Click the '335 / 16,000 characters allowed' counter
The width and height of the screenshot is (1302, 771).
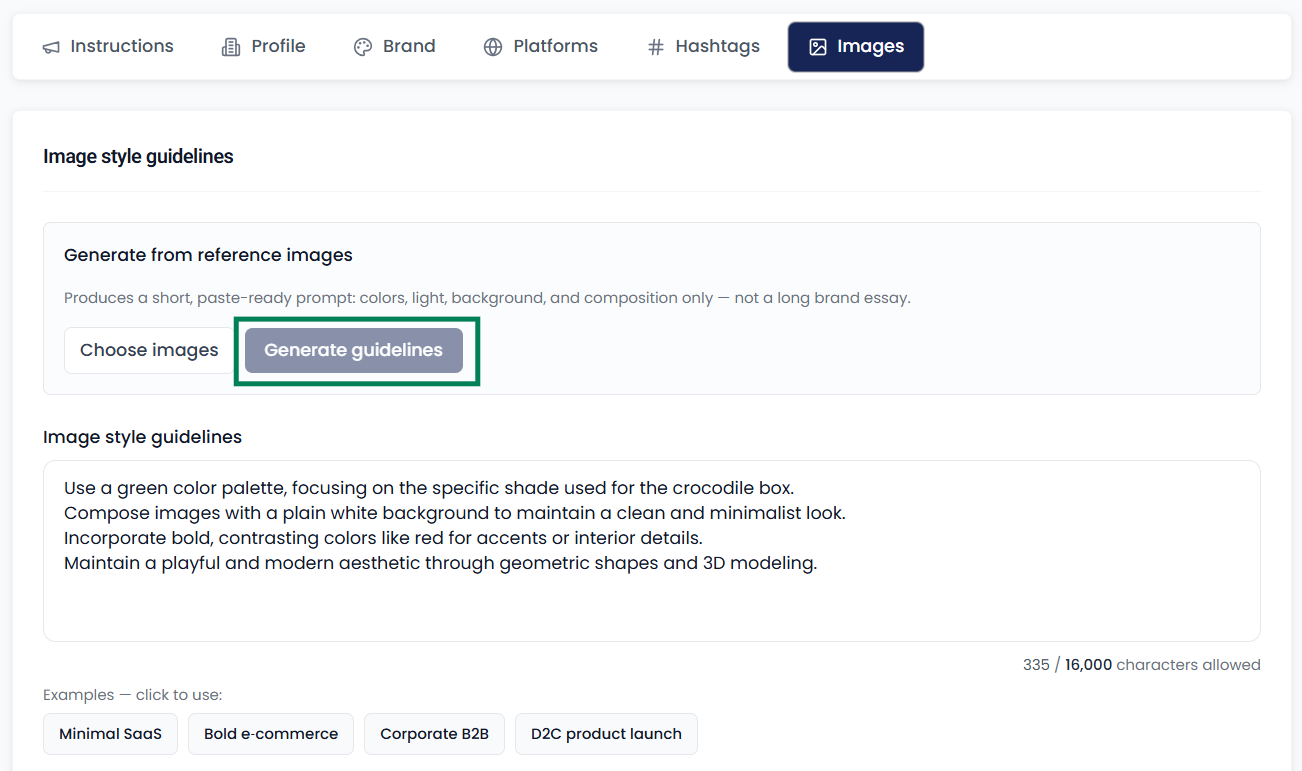coord(1141,665)
